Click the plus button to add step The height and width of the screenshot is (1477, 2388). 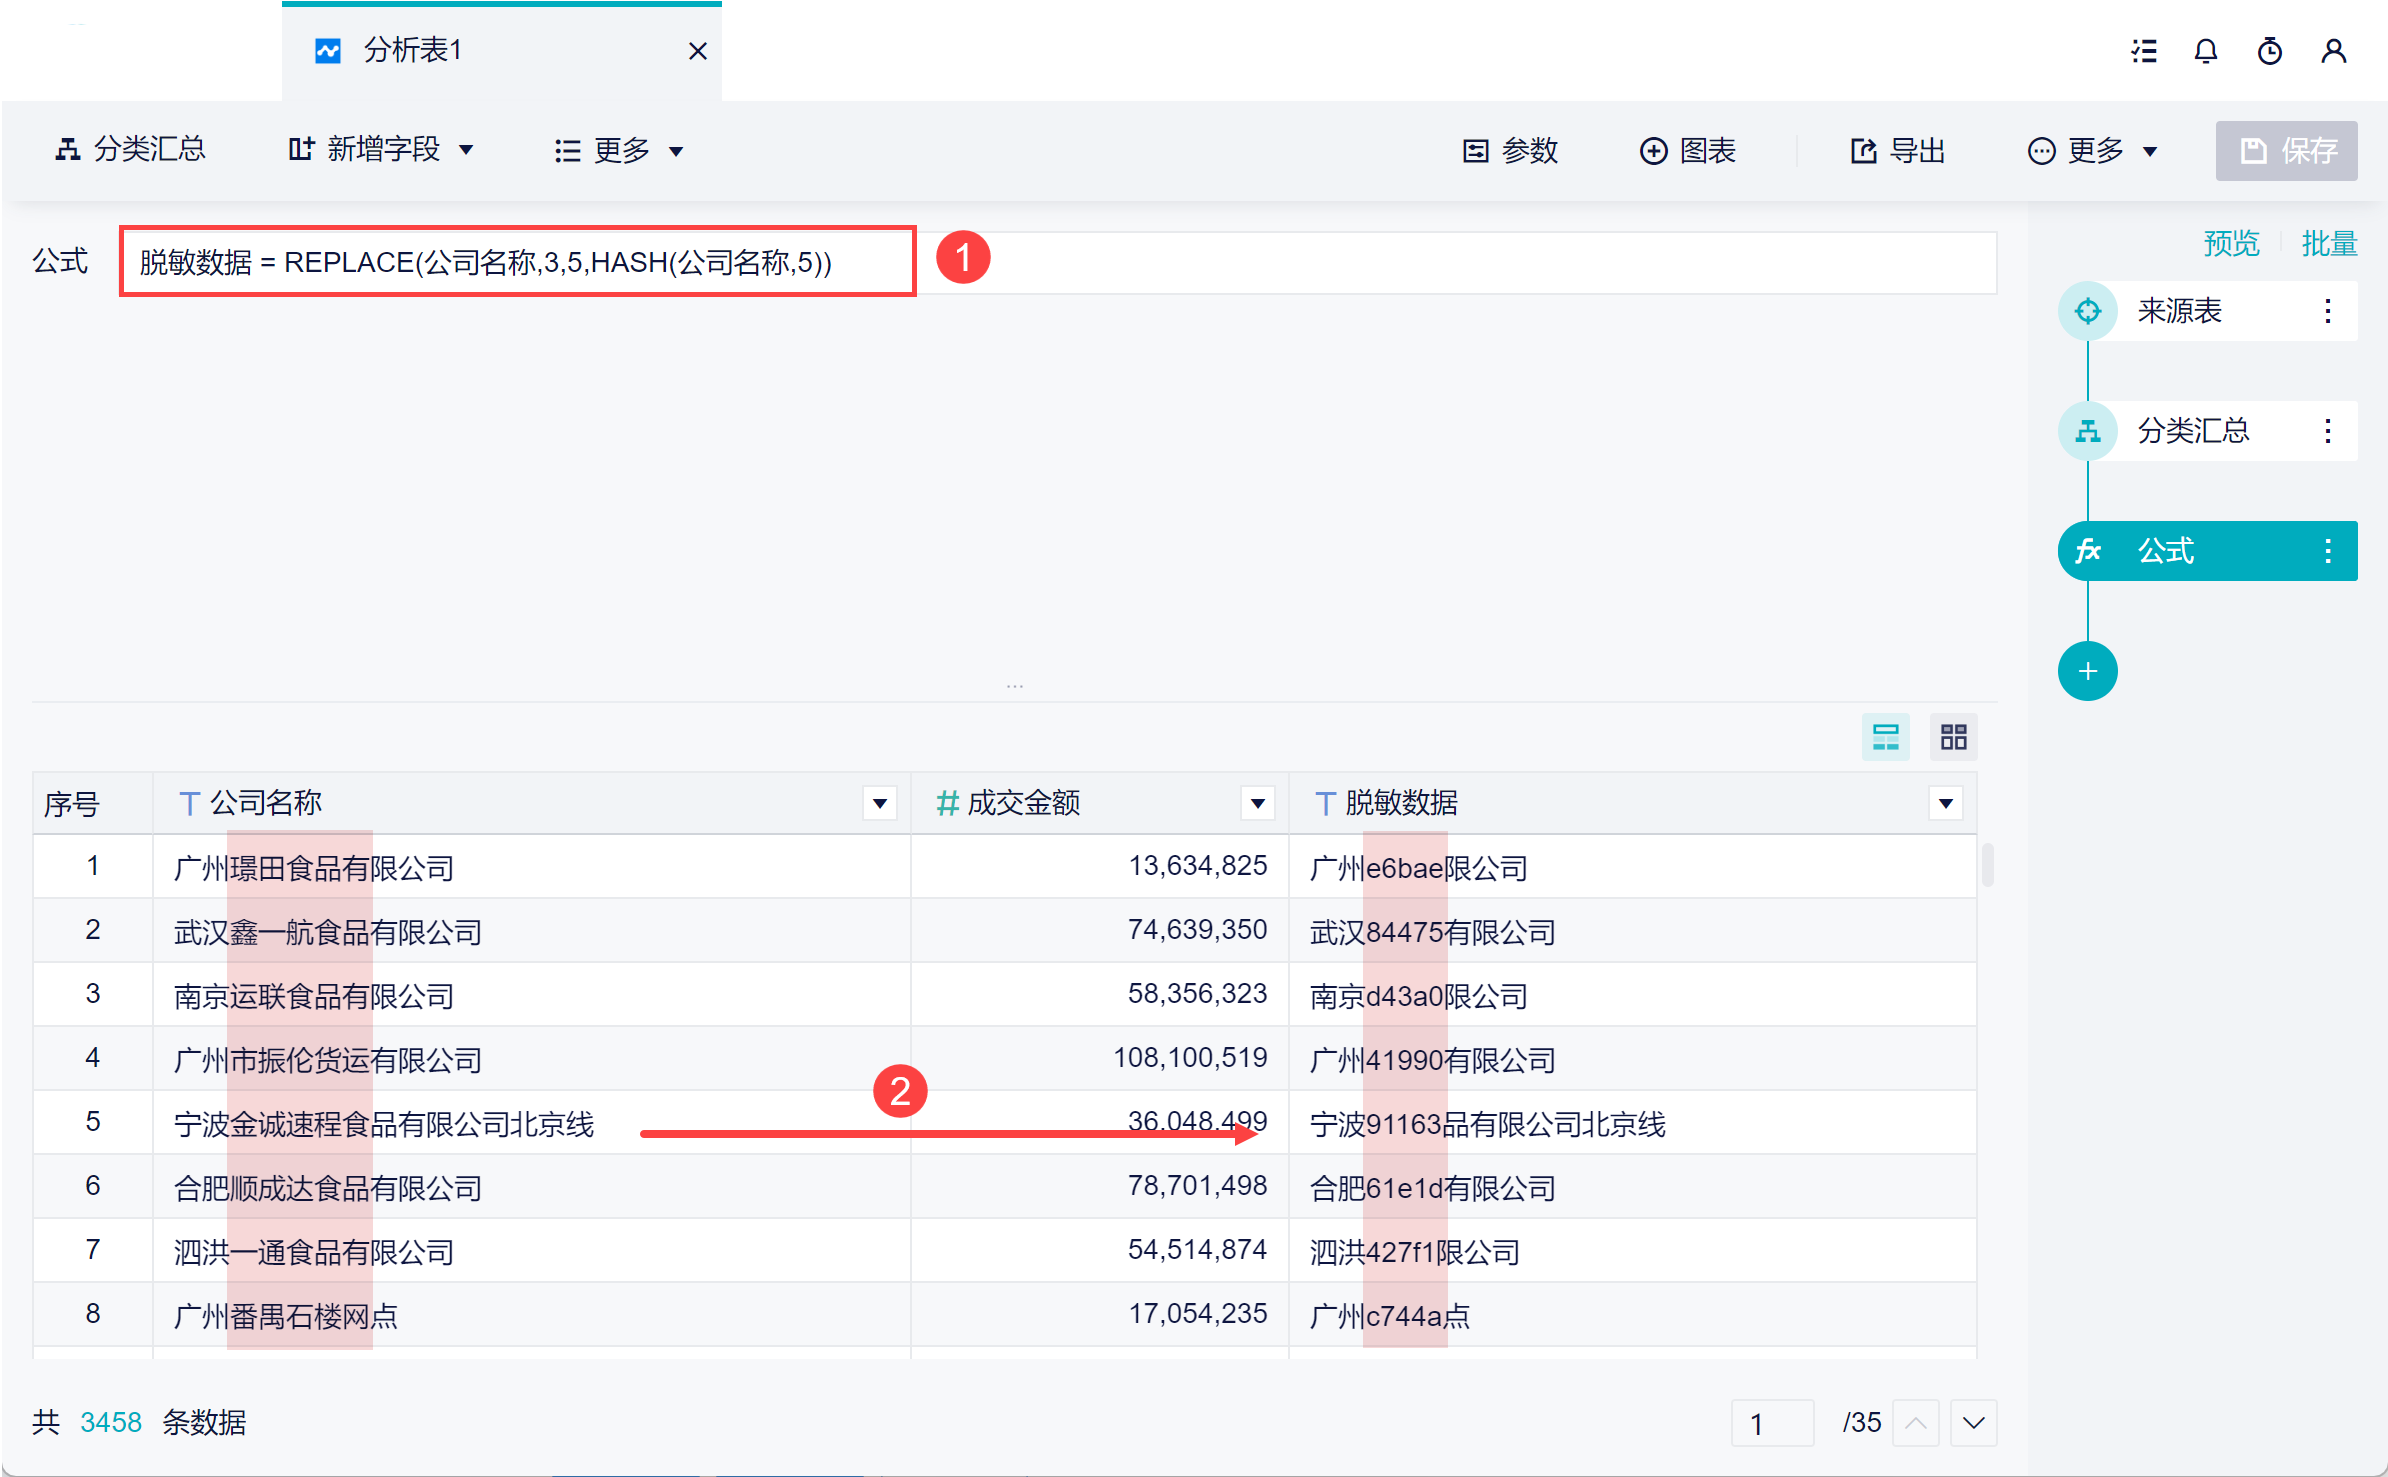click(x=2087, y=671)
